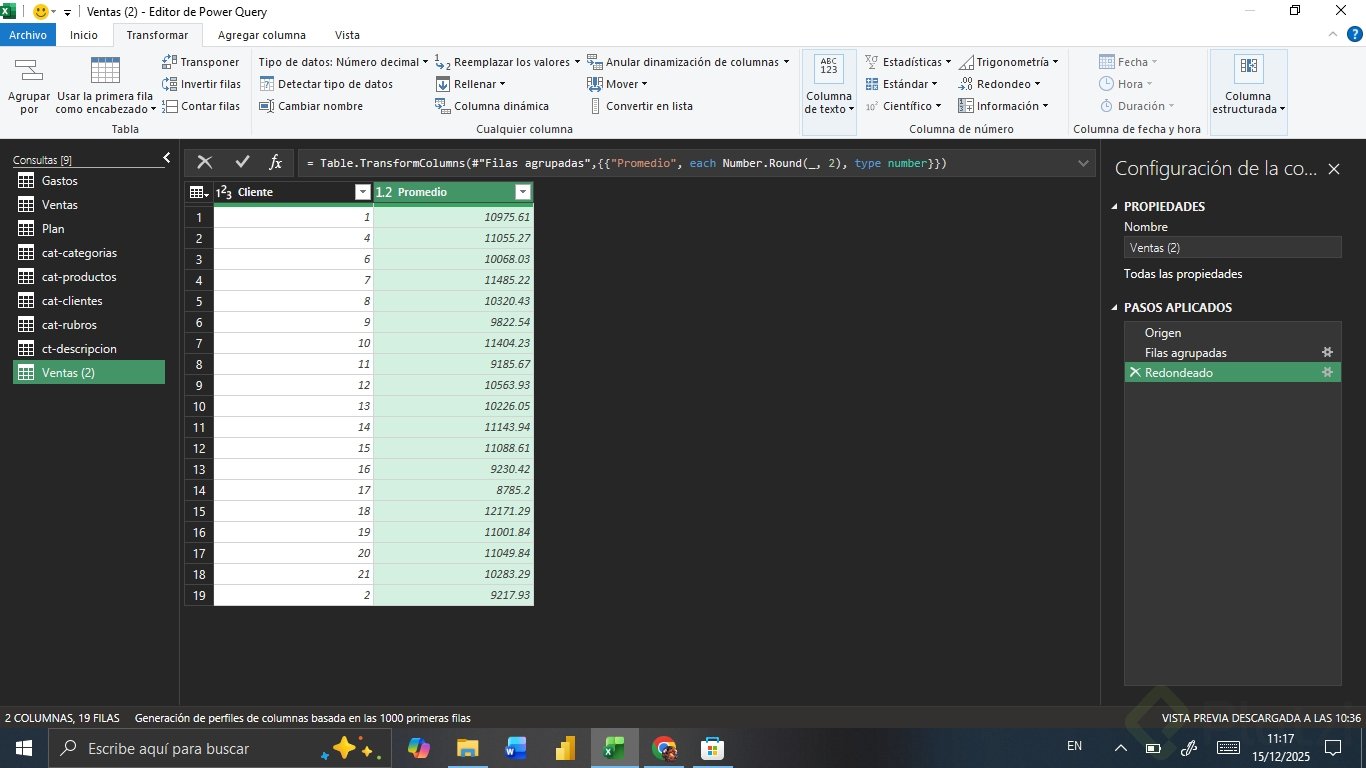Open the Tipo de datos: Número decimal dropdown
The image size is (1366, 768).
[343, 62]
